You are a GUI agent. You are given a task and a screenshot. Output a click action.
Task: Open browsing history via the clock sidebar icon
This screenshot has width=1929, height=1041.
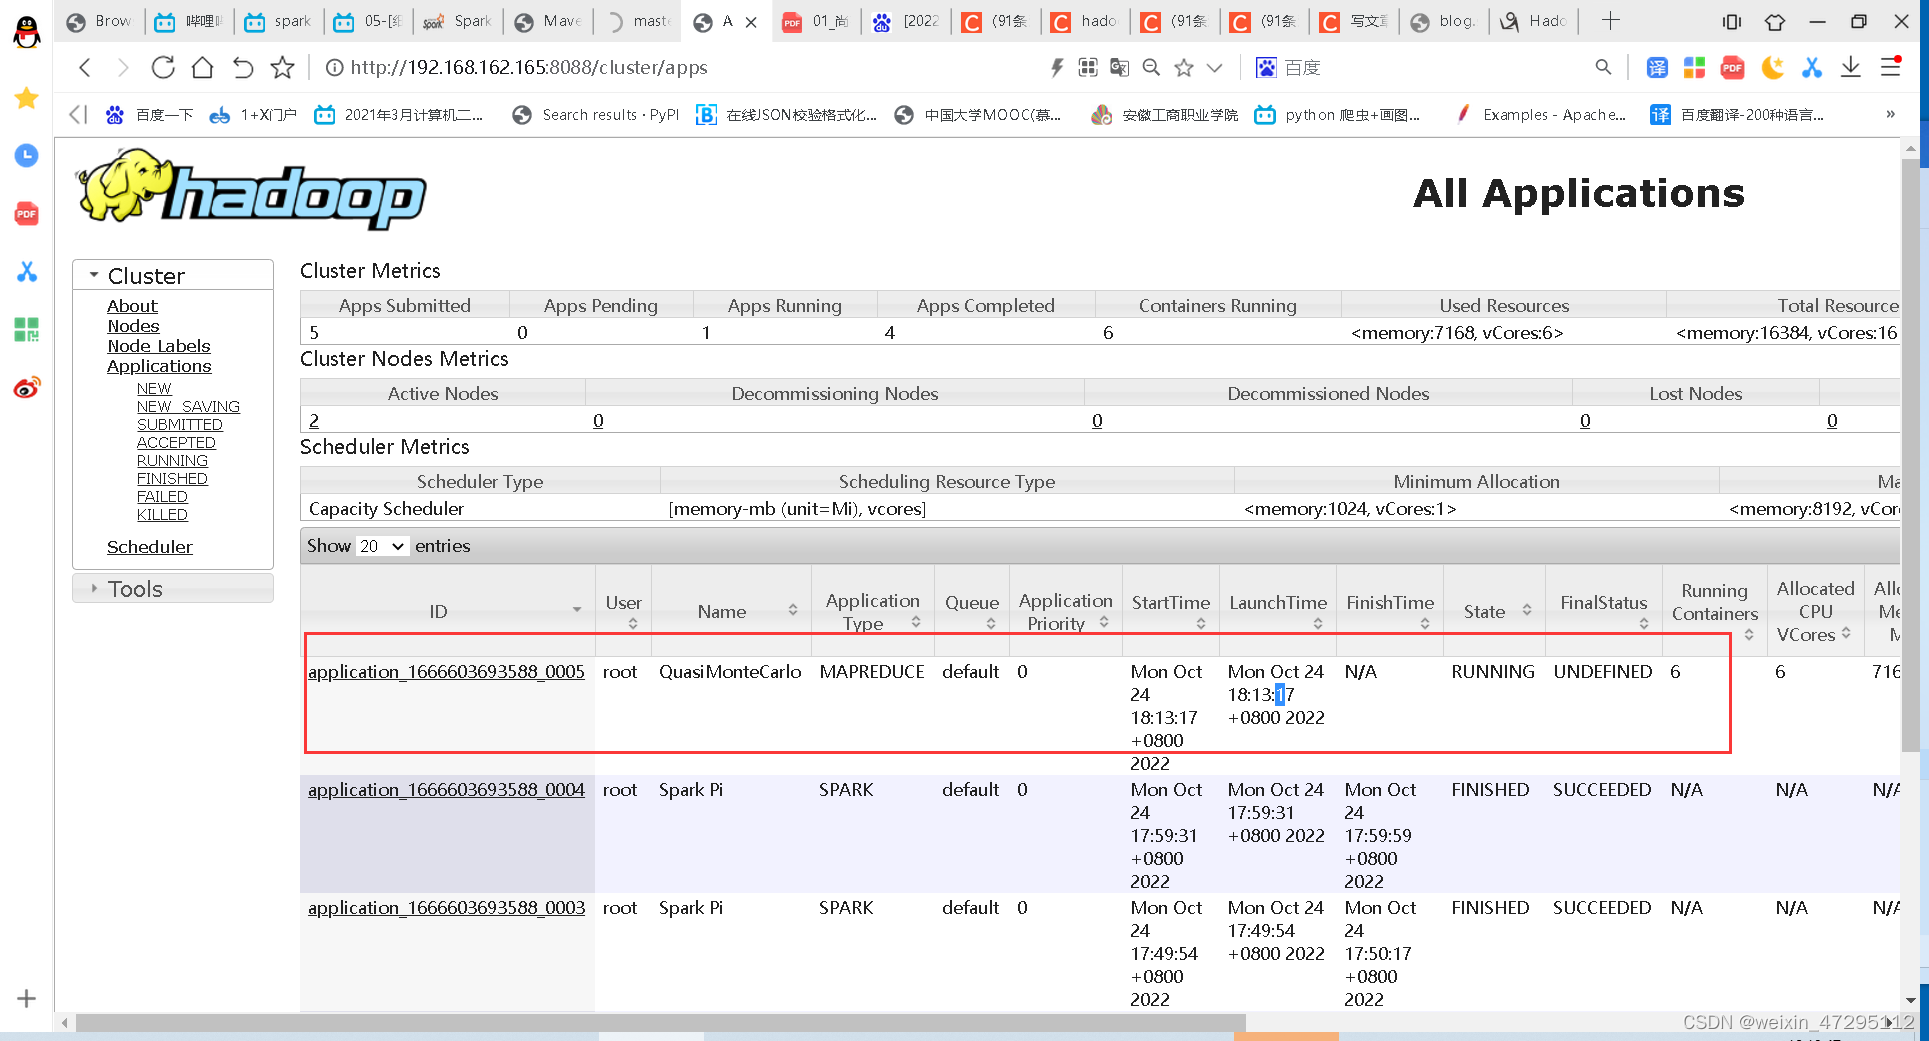click(26, 156)
